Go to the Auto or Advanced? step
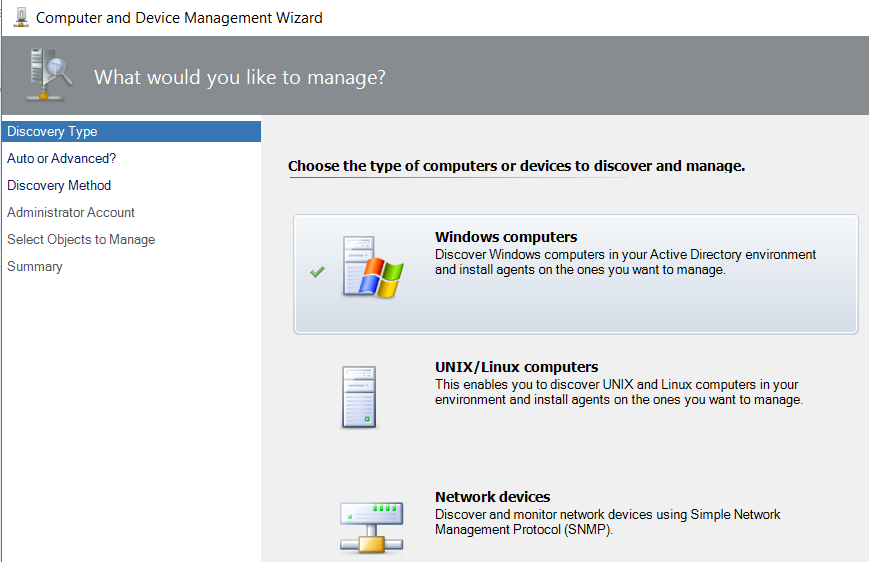This screenshot has height=562, width=869. pos(62,159)
